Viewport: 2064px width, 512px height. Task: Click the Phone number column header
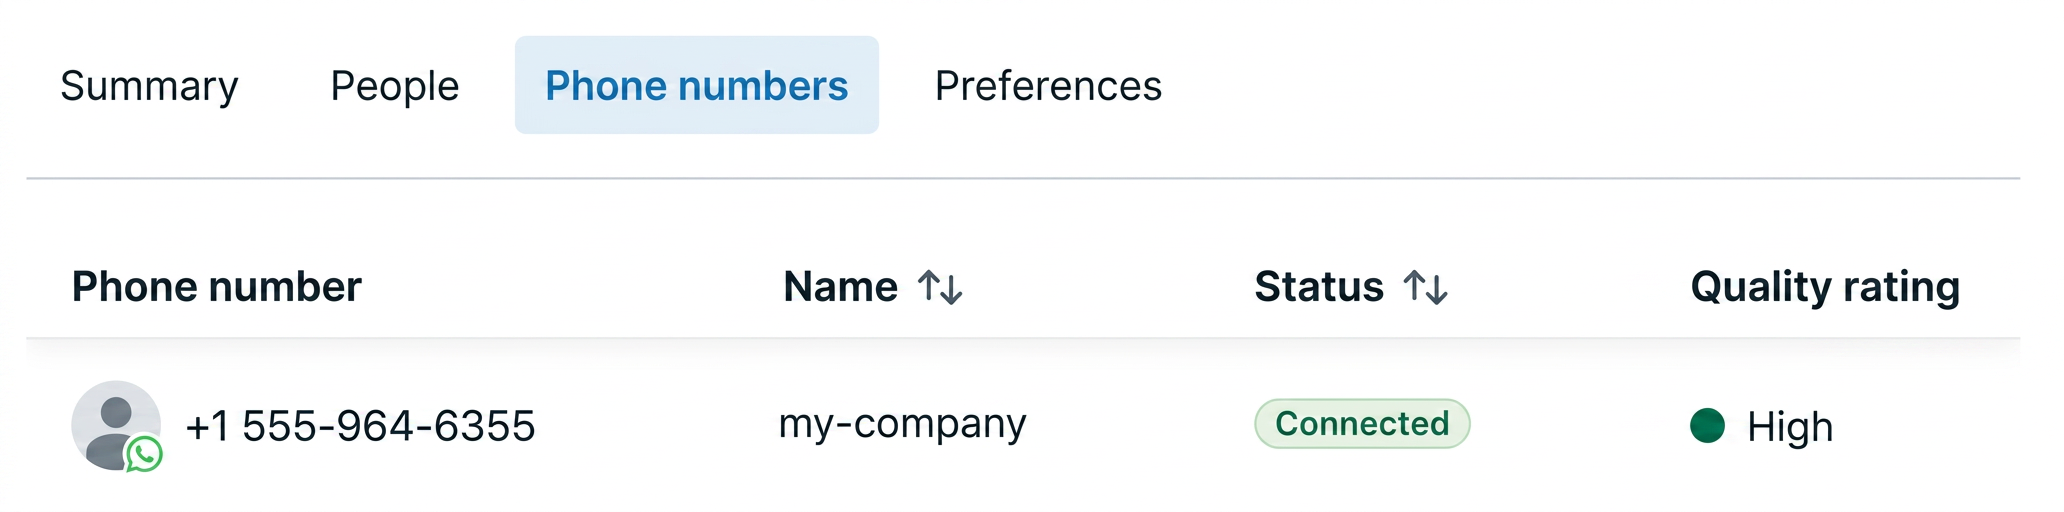[x=217, y=287]
